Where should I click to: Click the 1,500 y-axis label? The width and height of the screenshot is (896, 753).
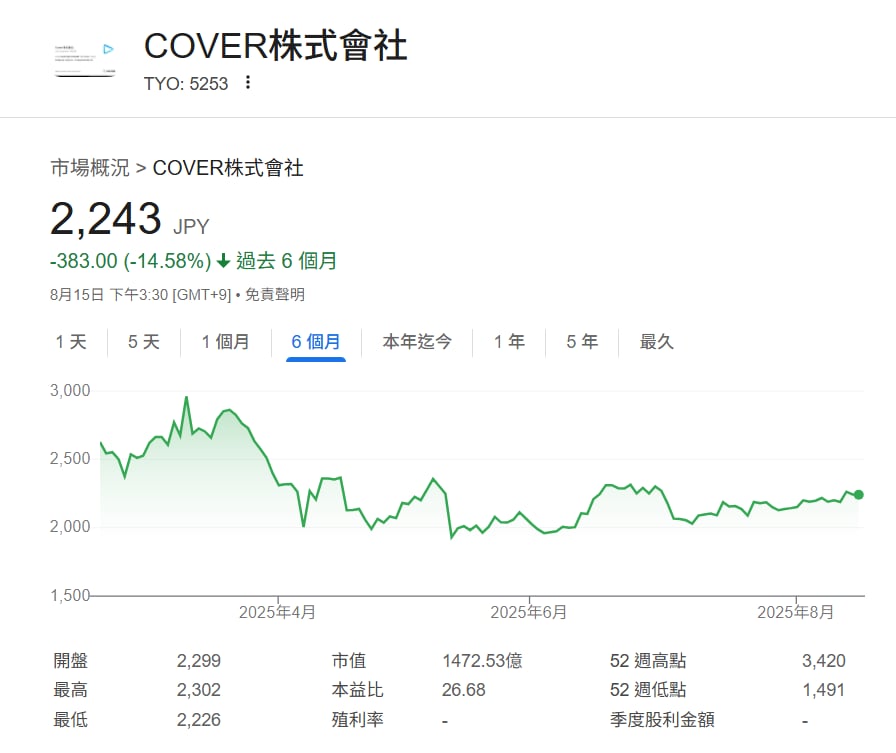click(x=70, y=596)
